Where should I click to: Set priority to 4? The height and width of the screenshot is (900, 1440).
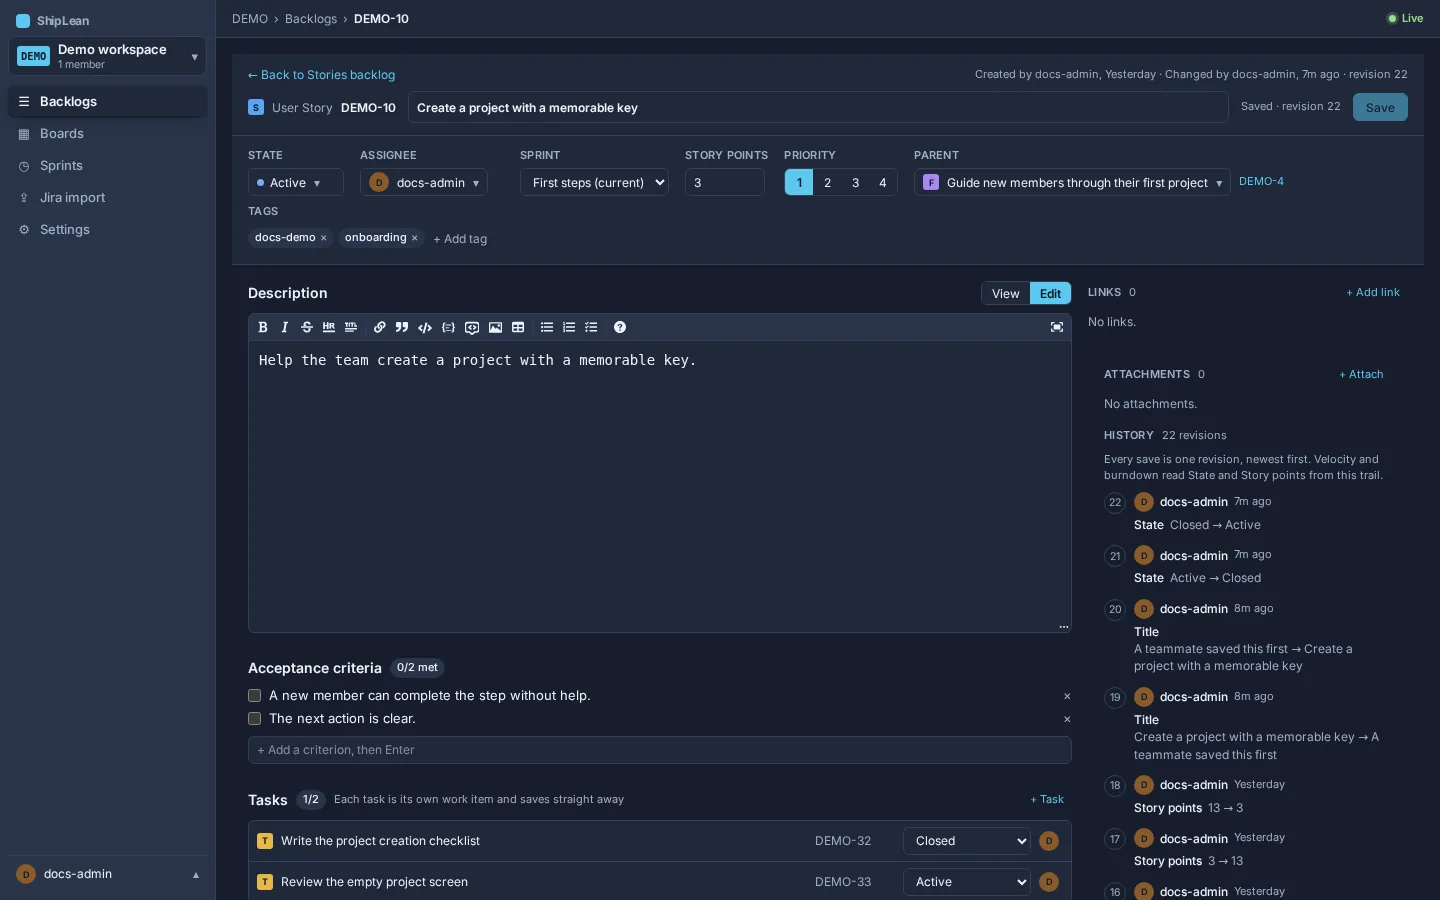883,182
